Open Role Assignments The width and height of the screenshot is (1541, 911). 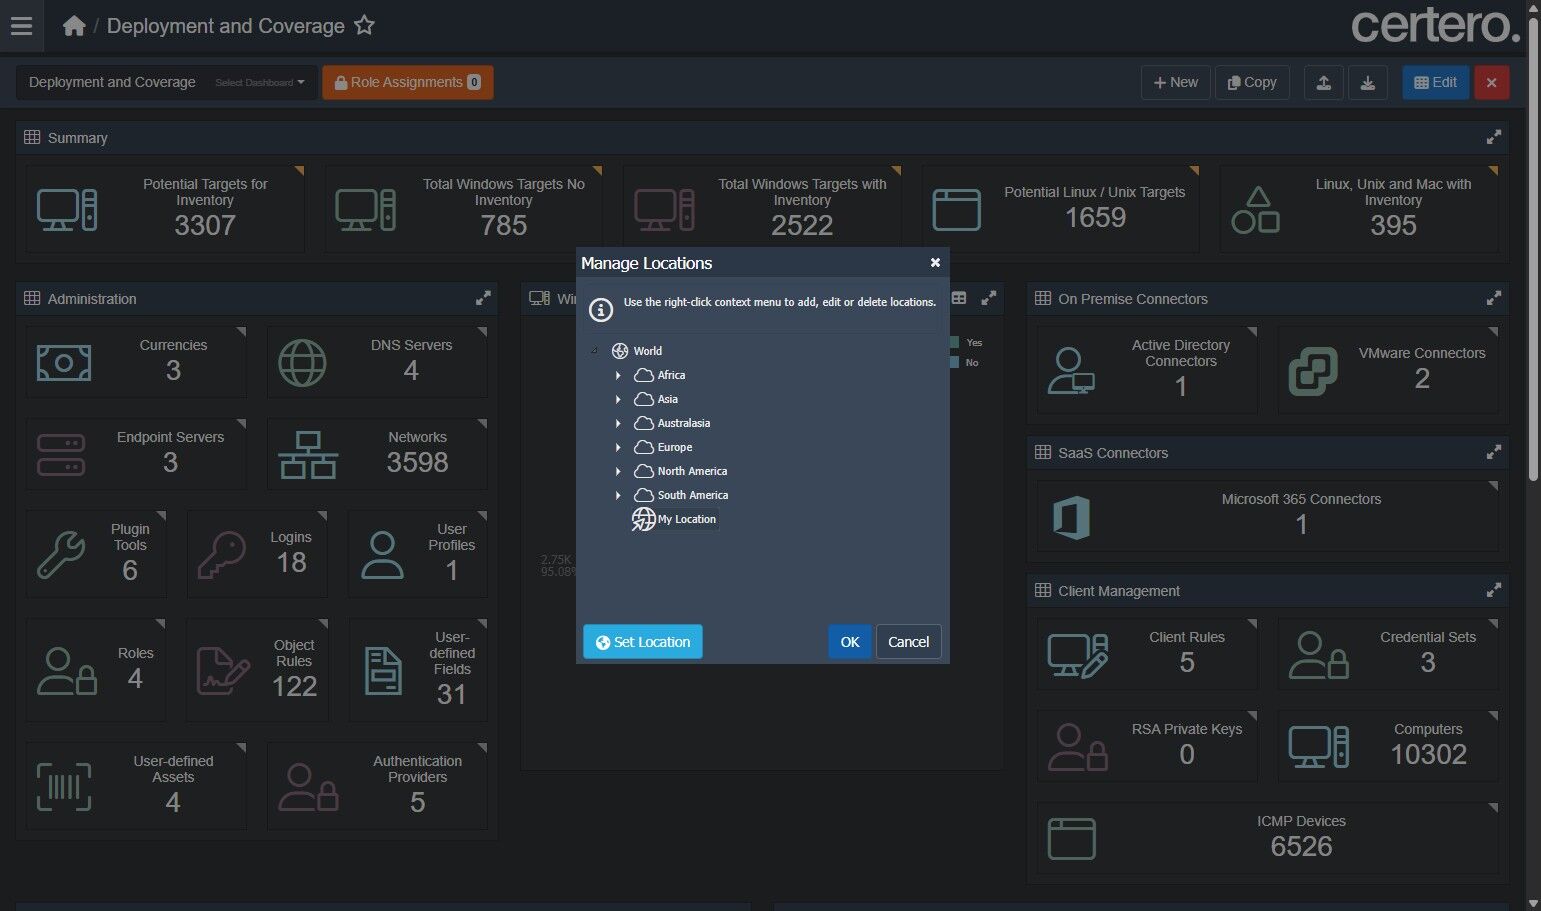point(408,82)
